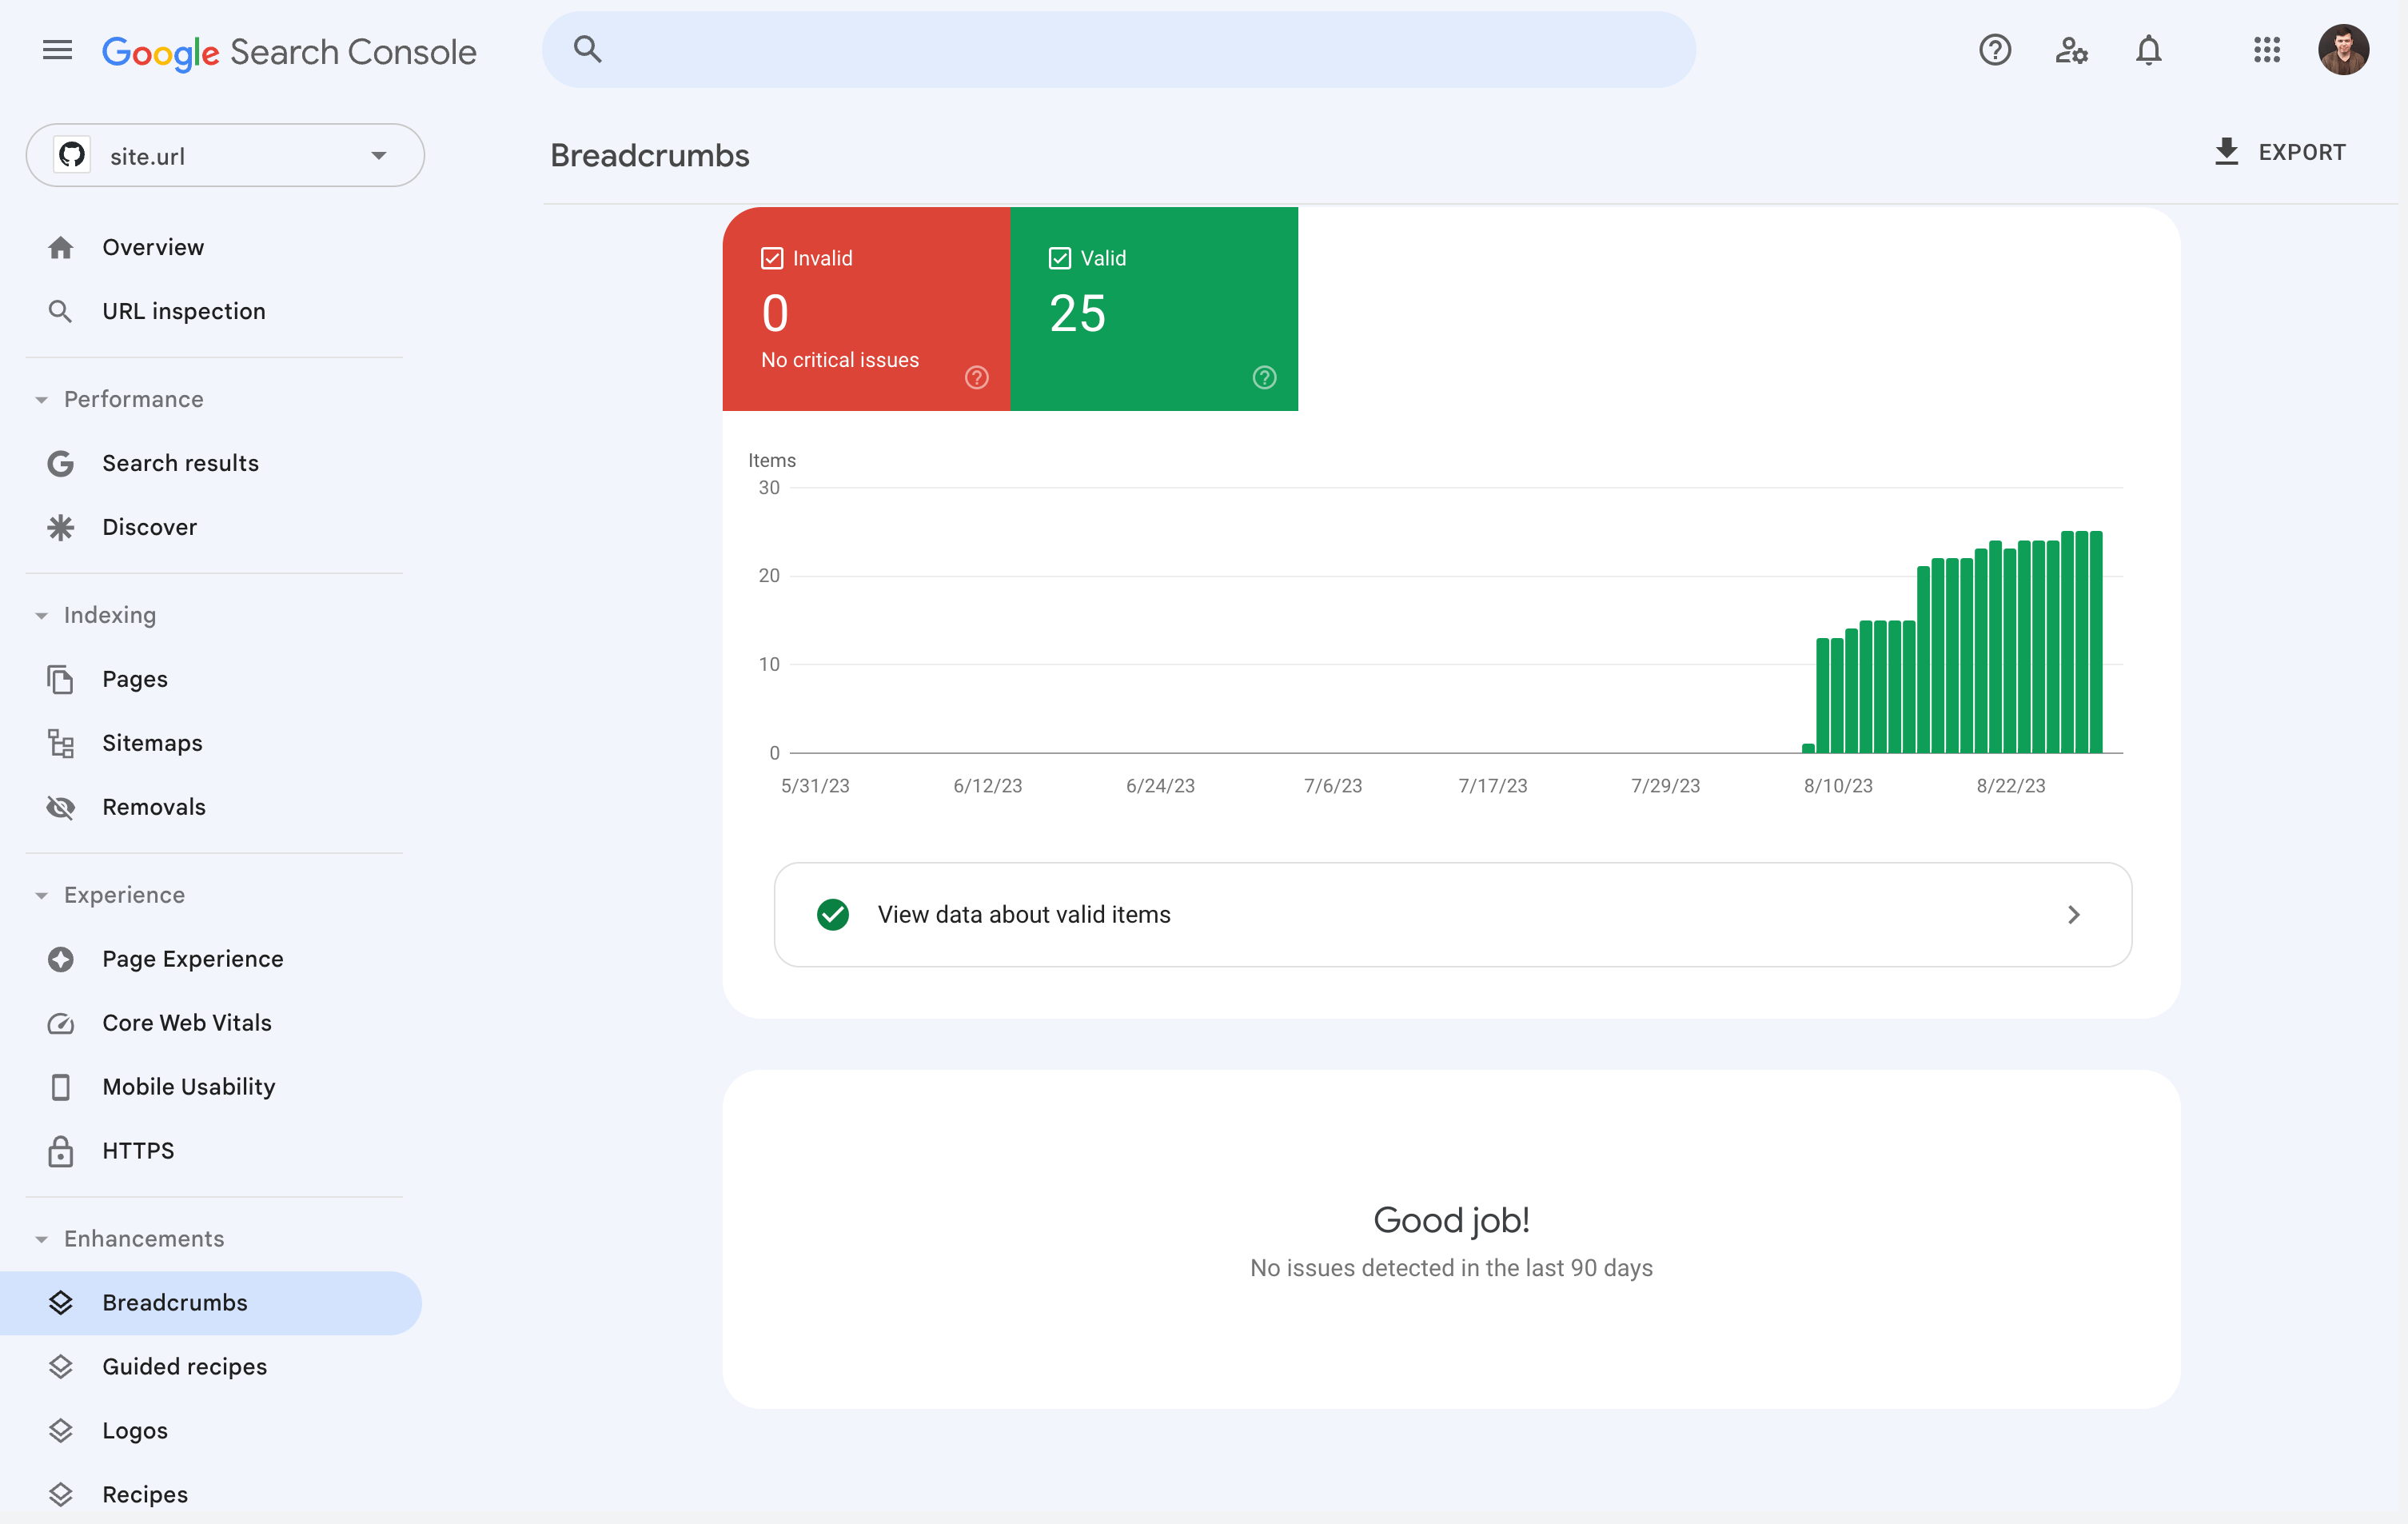Open the Sitemaps menu item
2408x1524 pixels.
(x=152, y=742)
